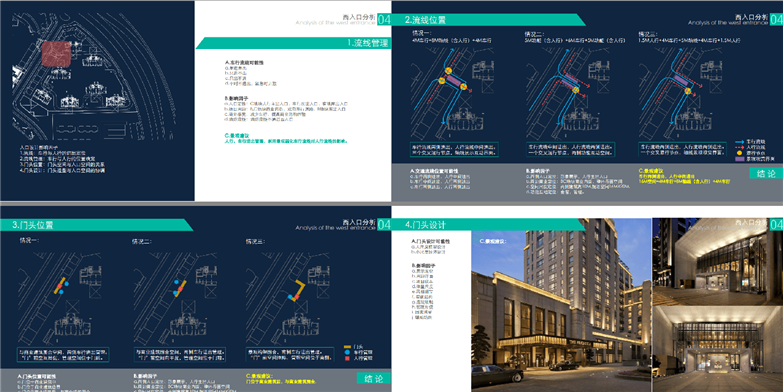Click the 2.流线位置 heading banner
The height and width of the screenshot is (392, 783).
point(488,20)
